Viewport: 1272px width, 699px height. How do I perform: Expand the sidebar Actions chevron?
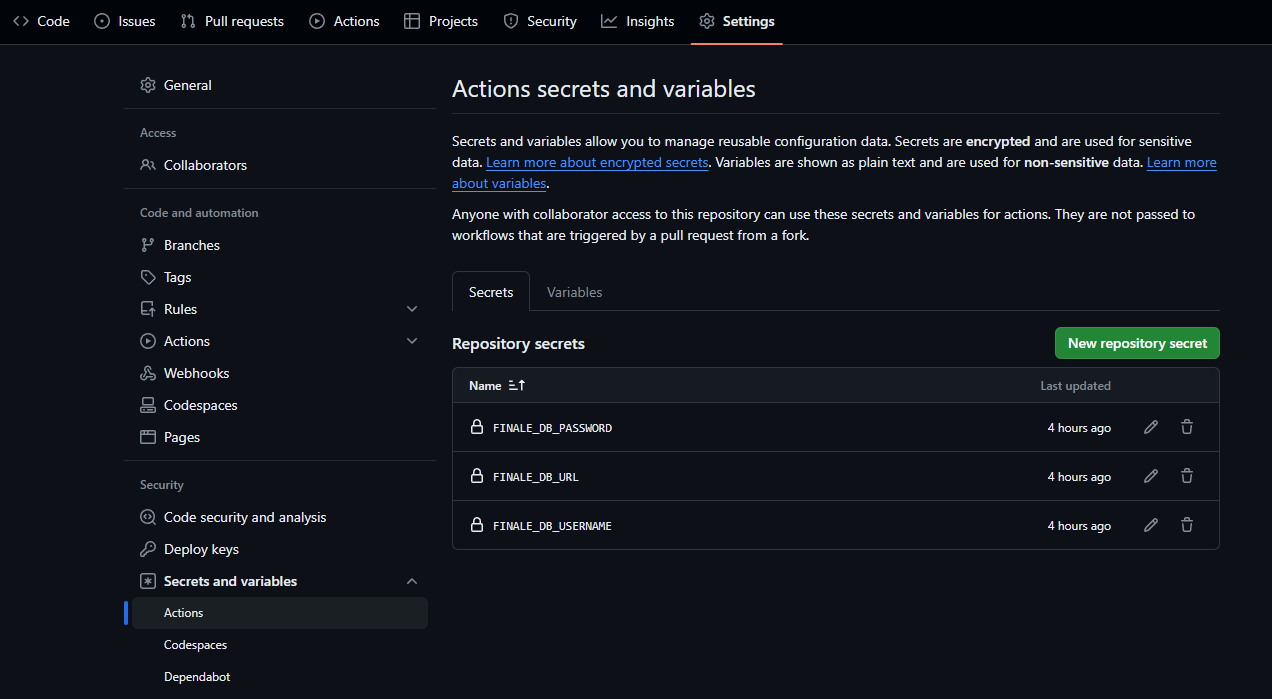pos(412,341)
